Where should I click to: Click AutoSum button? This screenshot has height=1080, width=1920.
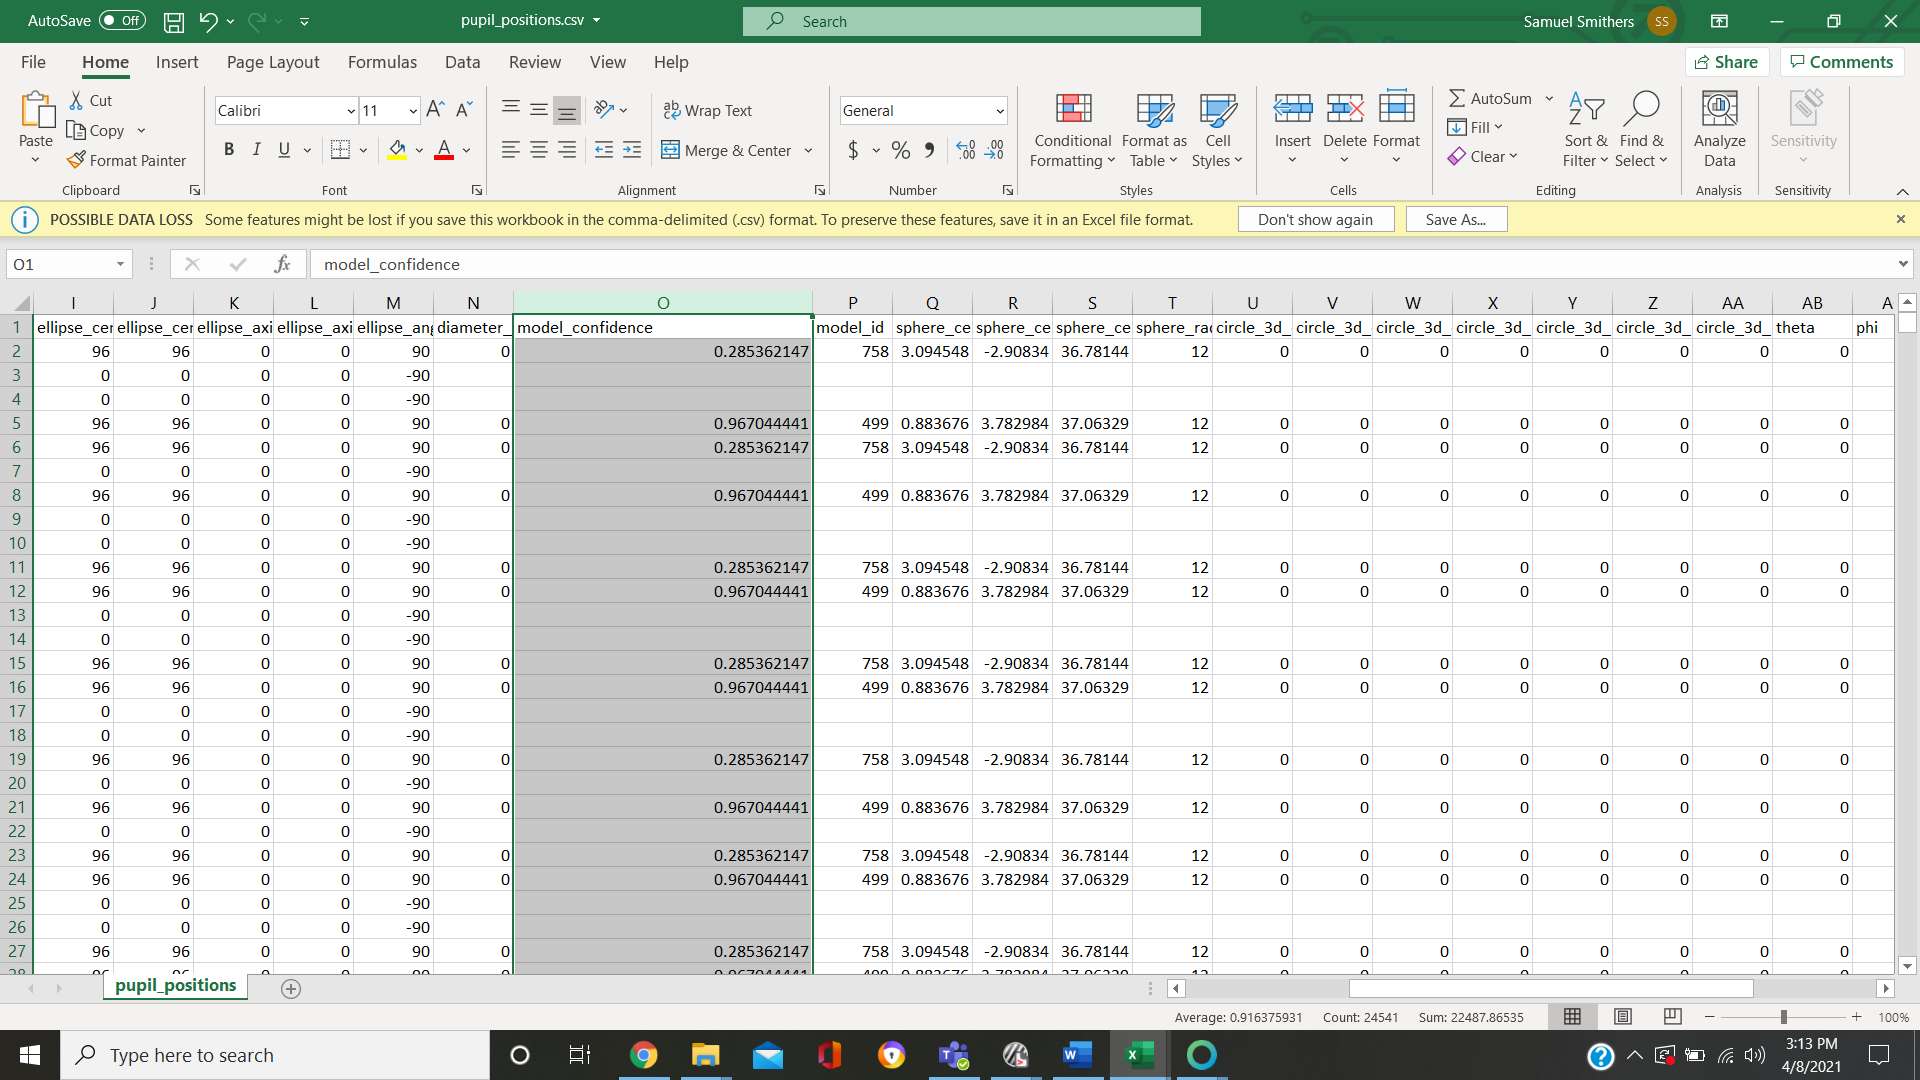tap(1491, 98)
